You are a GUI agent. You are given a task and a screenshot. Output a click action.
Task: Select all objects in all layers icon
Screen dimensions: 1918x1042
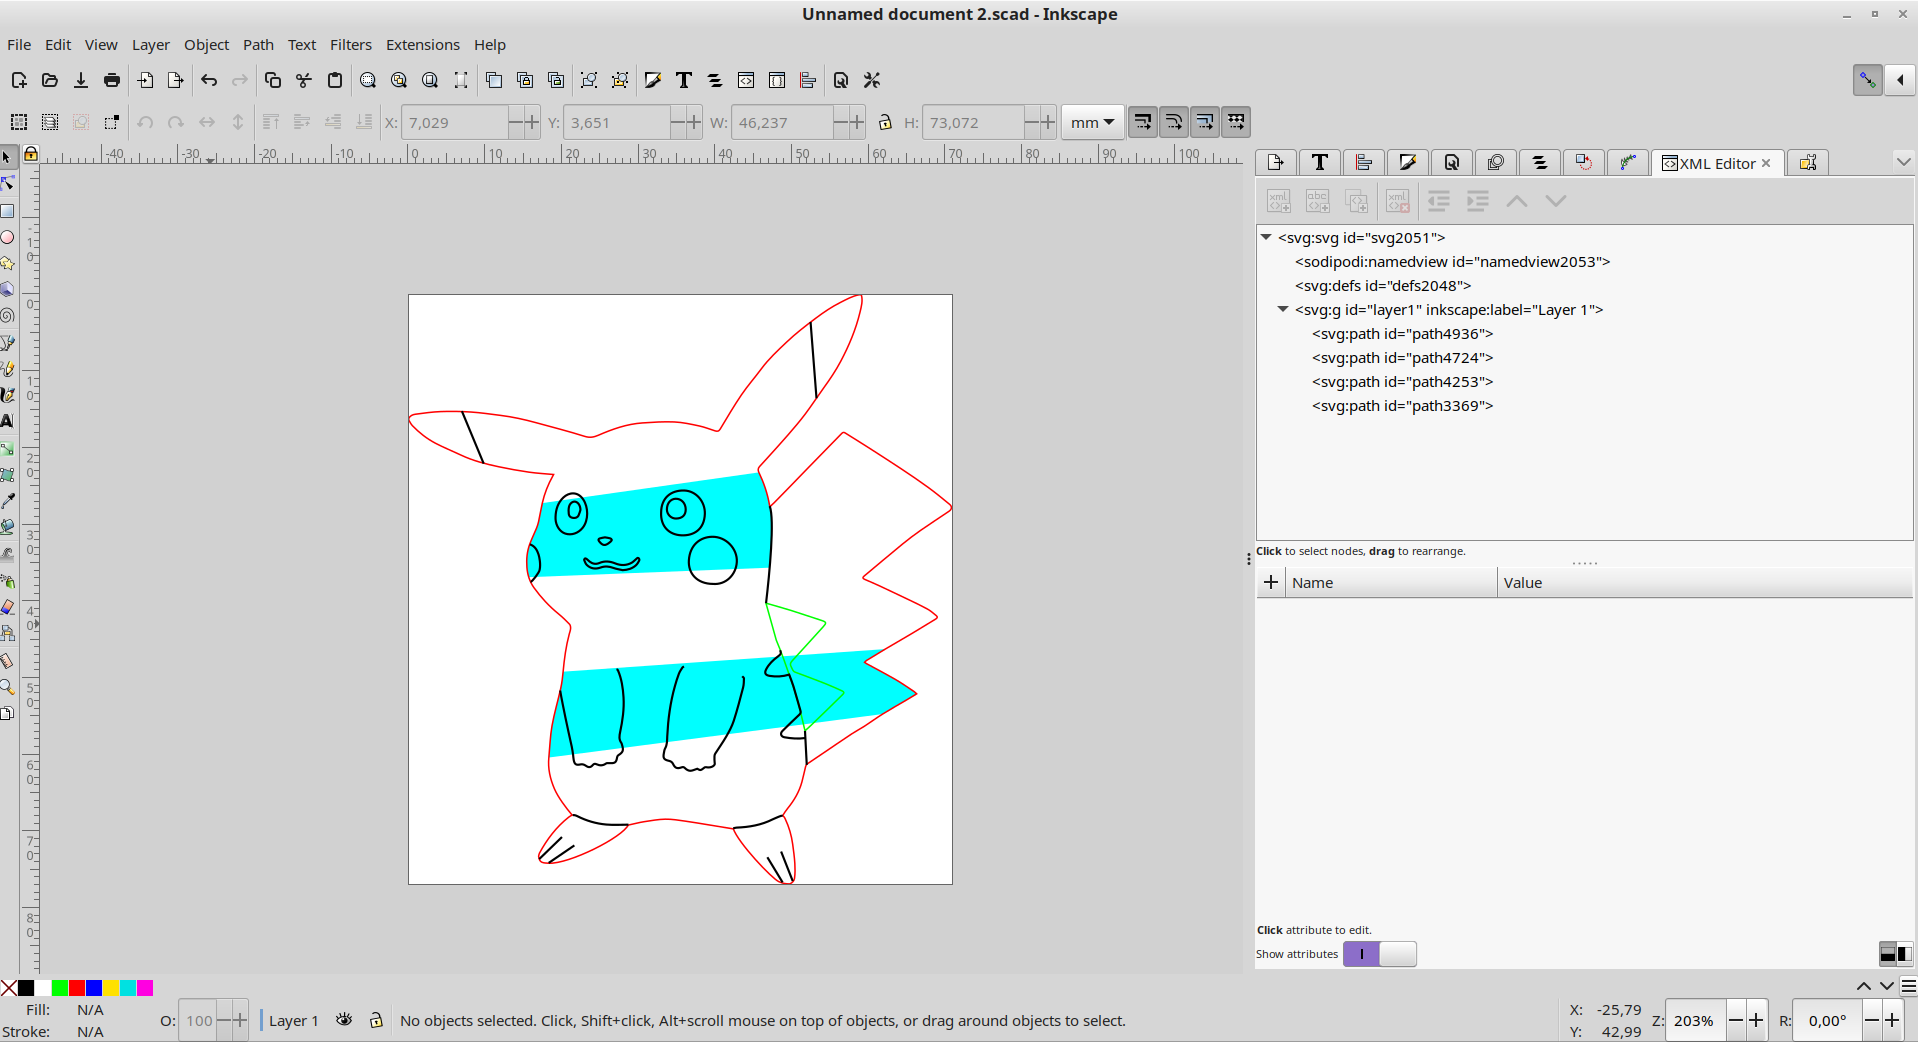50,122
